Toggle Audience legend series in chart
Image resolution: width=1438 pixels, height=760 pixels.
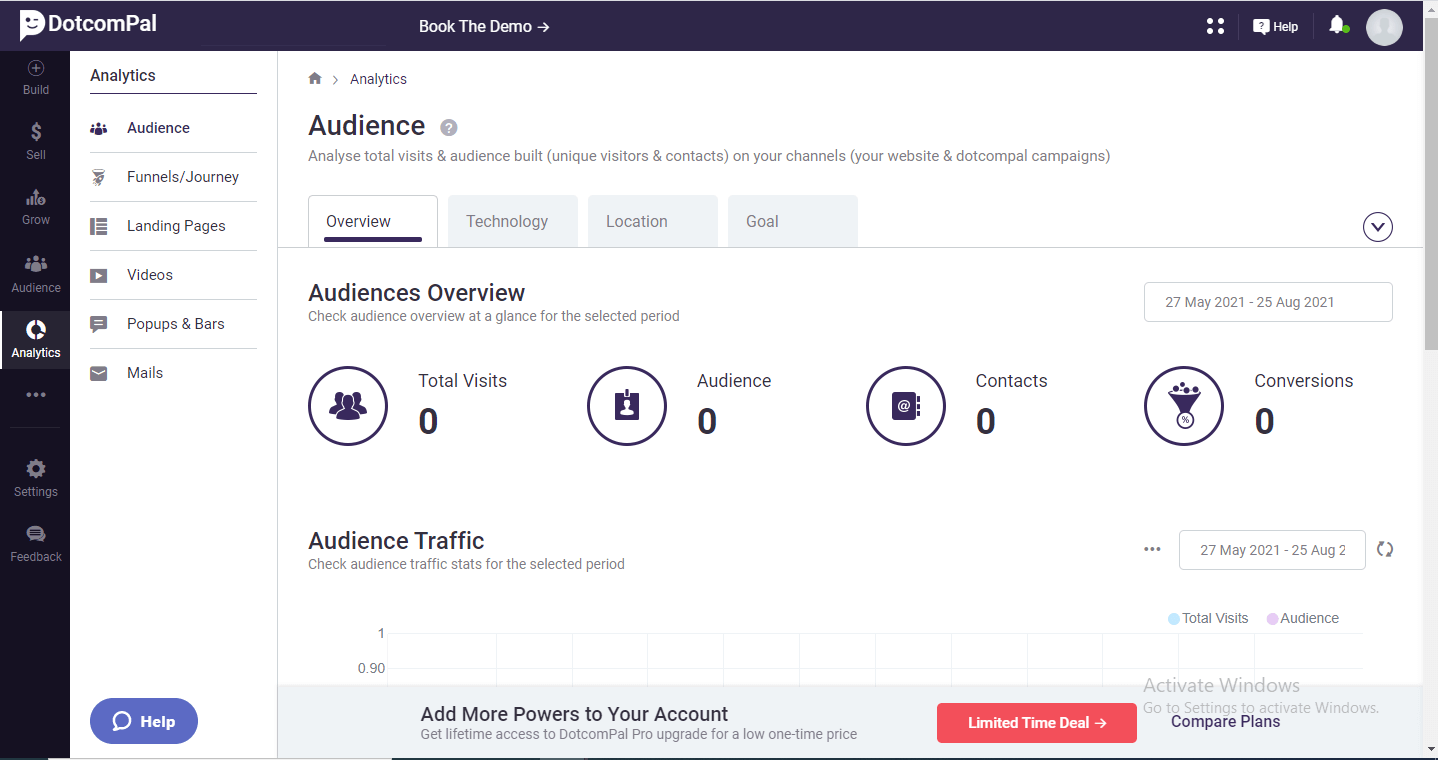click(1302, 618)
